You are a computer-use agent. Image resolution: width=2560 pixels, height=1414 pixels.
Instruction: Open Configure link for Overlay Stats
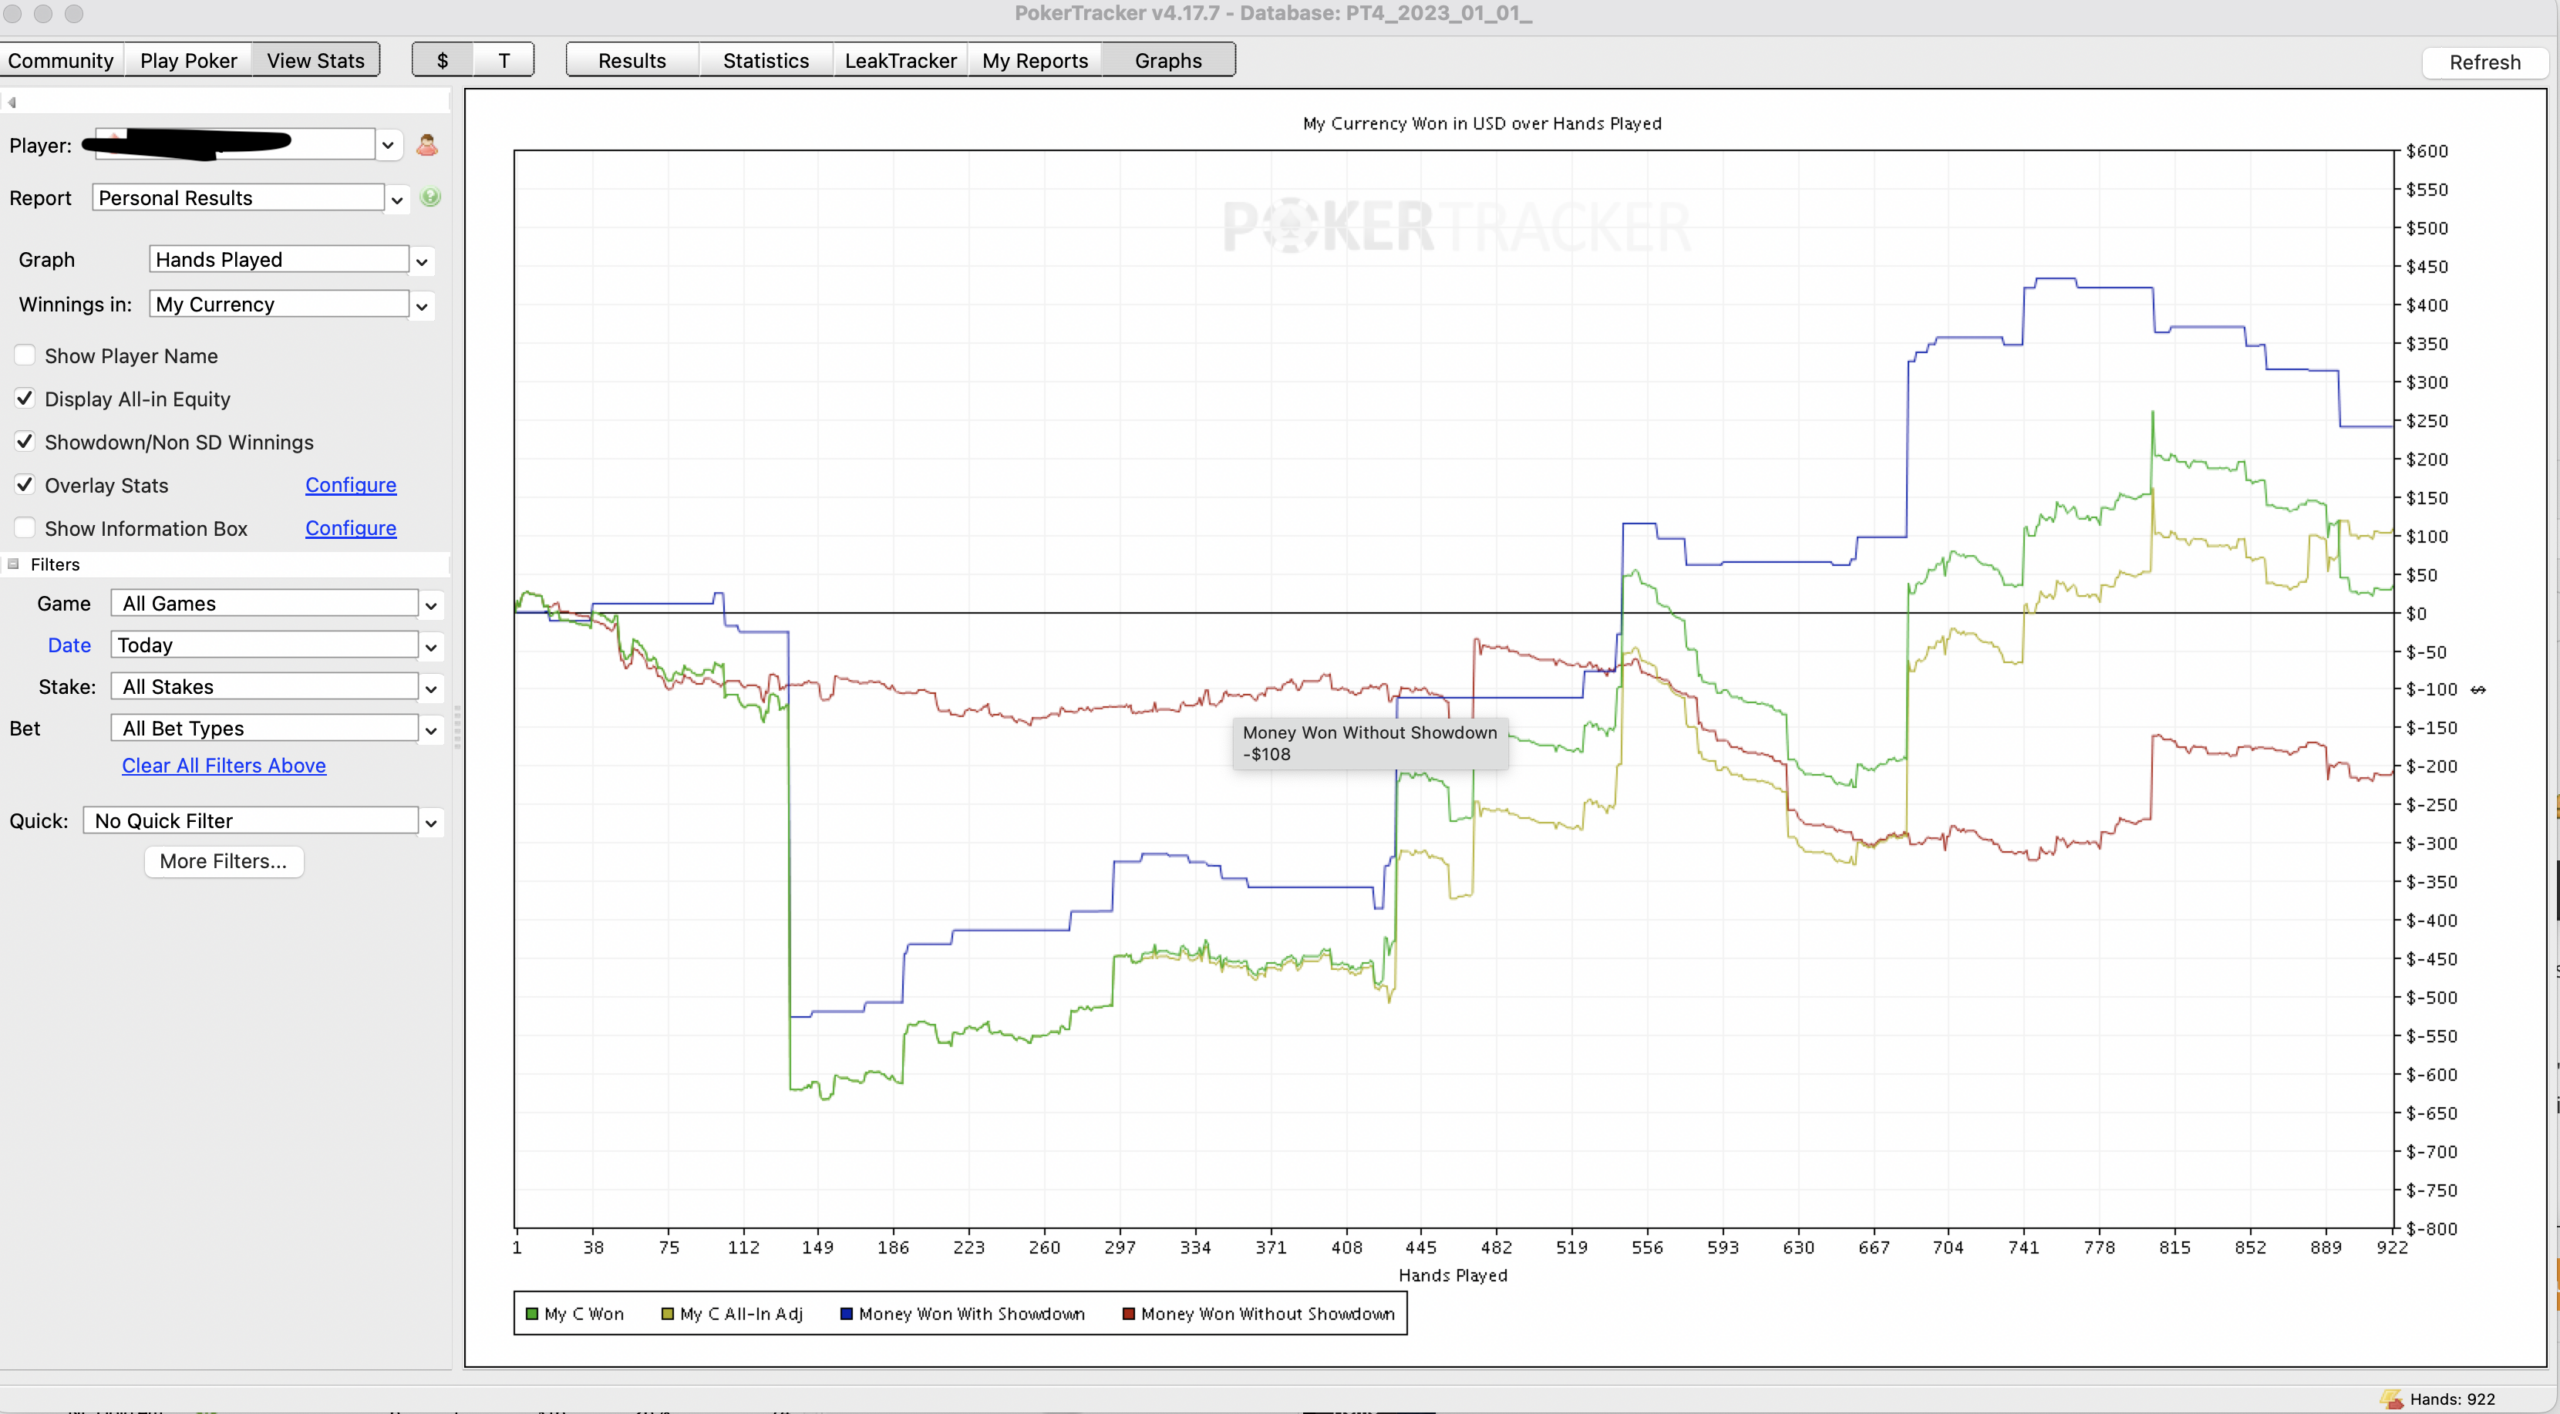tap(351, 485)
